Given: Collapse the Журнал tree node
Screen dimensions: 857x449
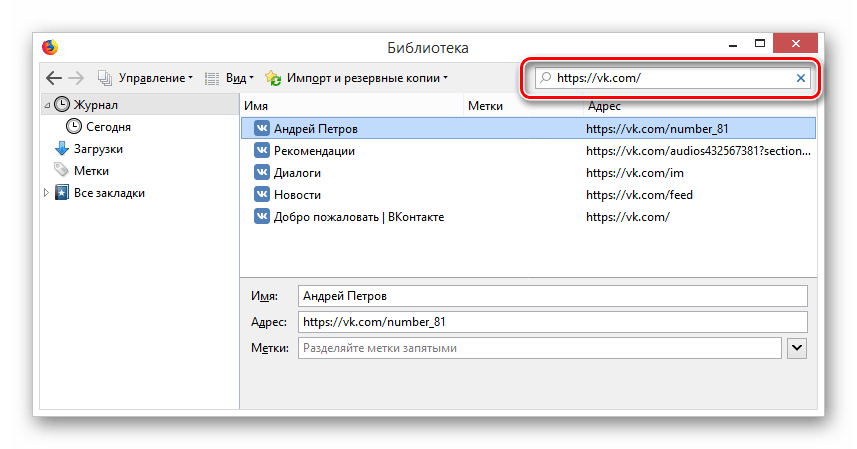Looking at the screenshot, I should [46, 104].
